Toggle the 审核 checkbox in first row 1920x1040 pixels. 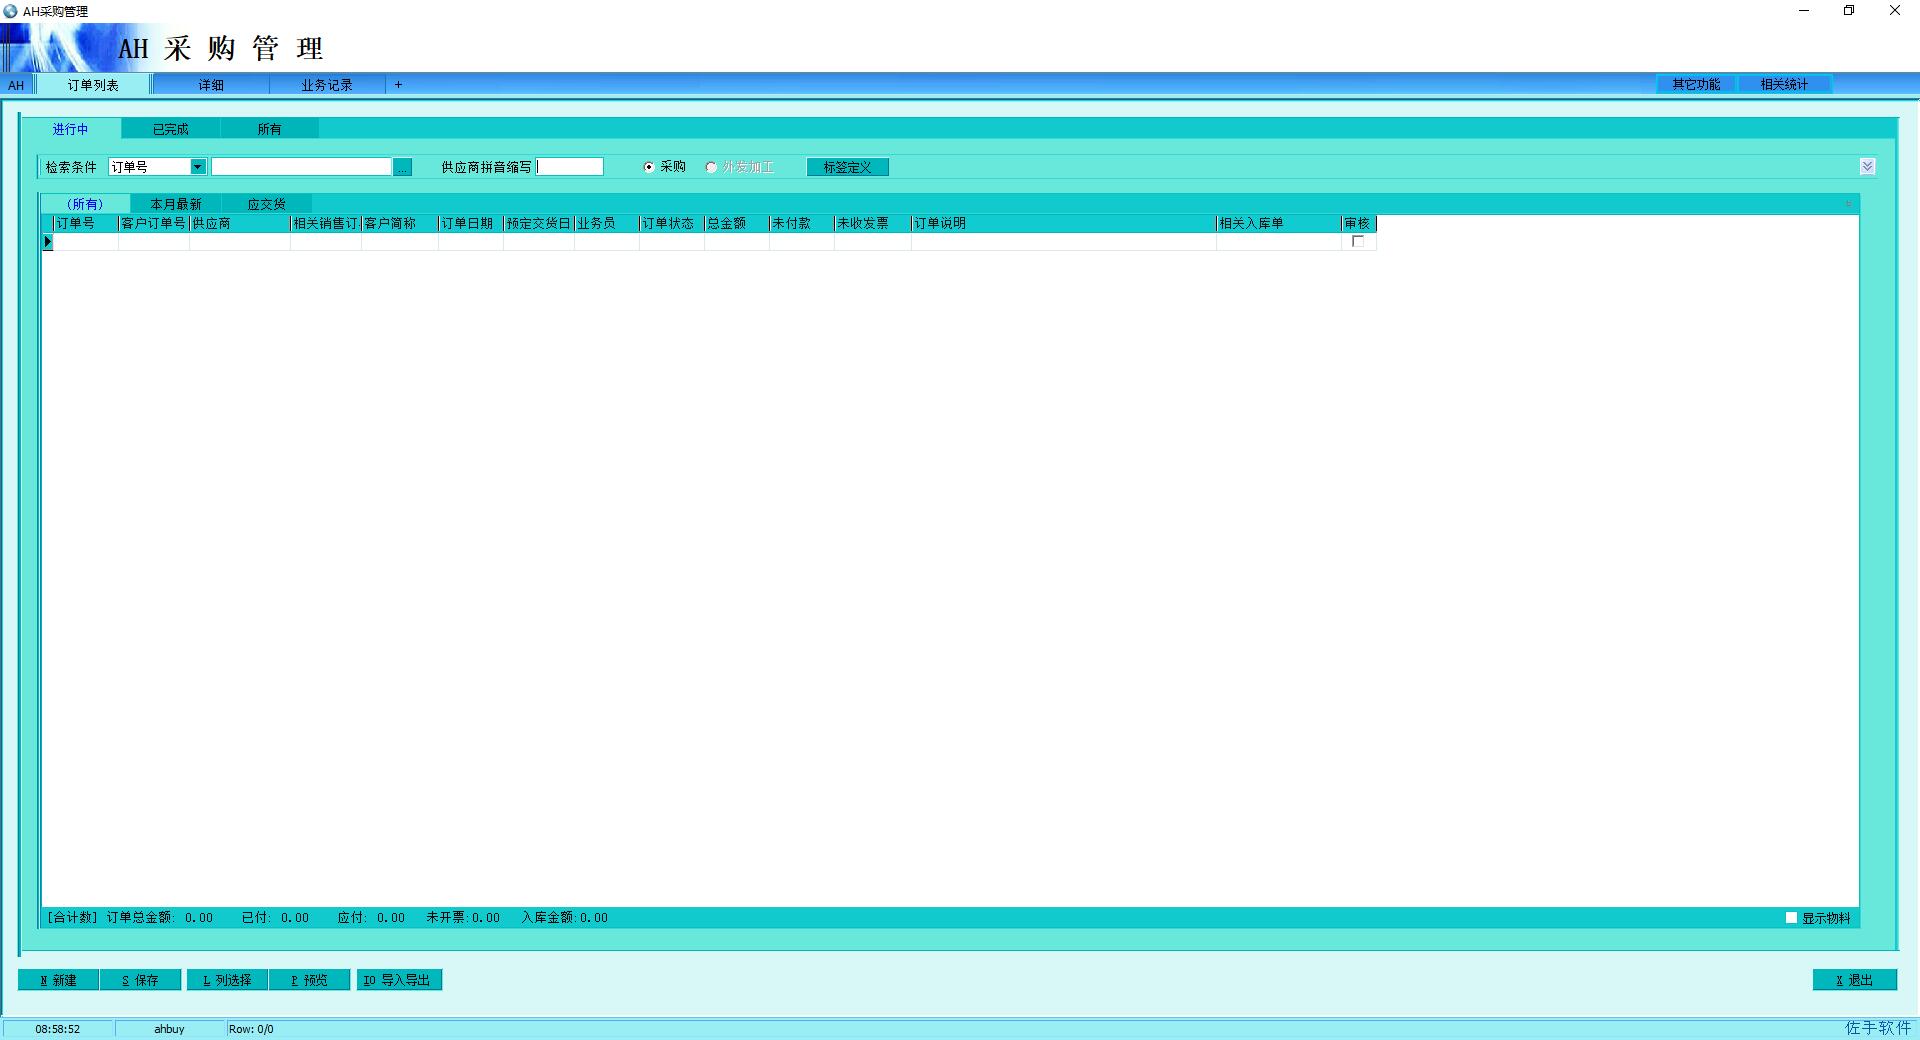(x=1358, y=241)
